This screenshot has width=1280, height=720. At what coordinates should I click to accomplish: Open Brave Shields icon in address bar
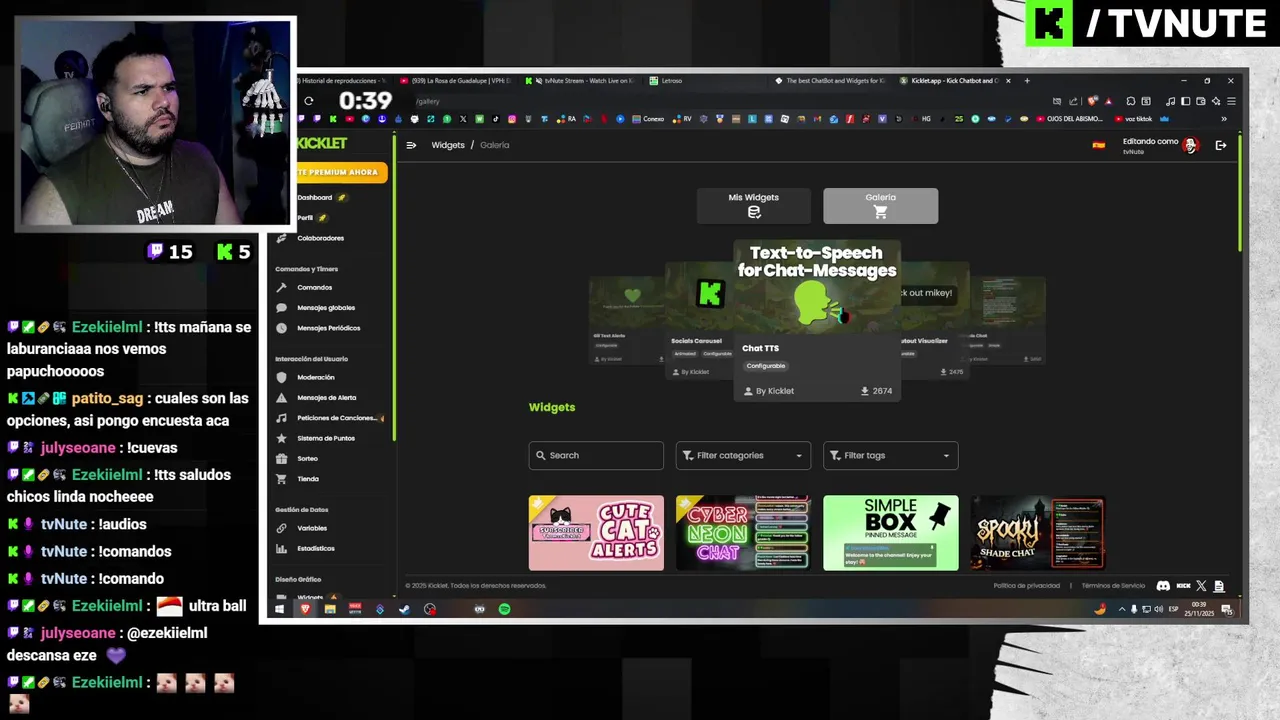tap(1093, 101)
